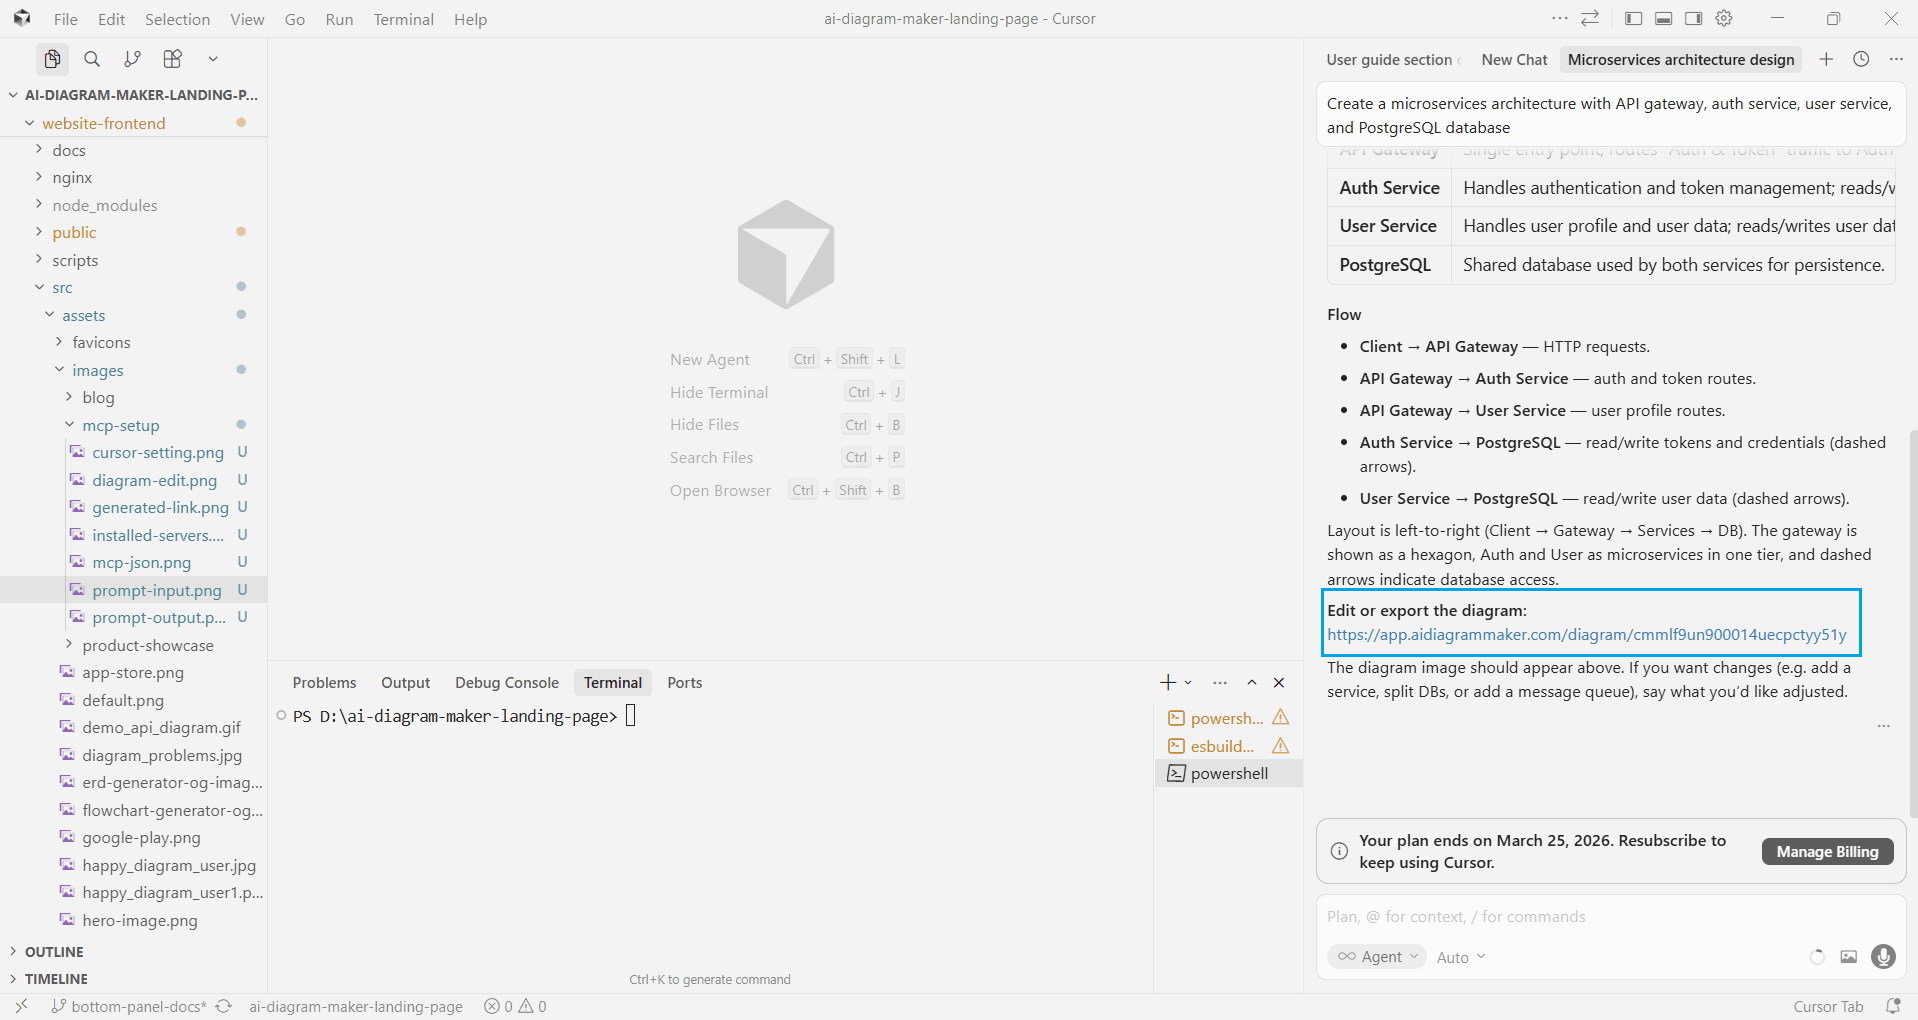This screenshot has height=1020, width=1918.
Task: Open the Source Control branch icon
Action: coord(132,59)
